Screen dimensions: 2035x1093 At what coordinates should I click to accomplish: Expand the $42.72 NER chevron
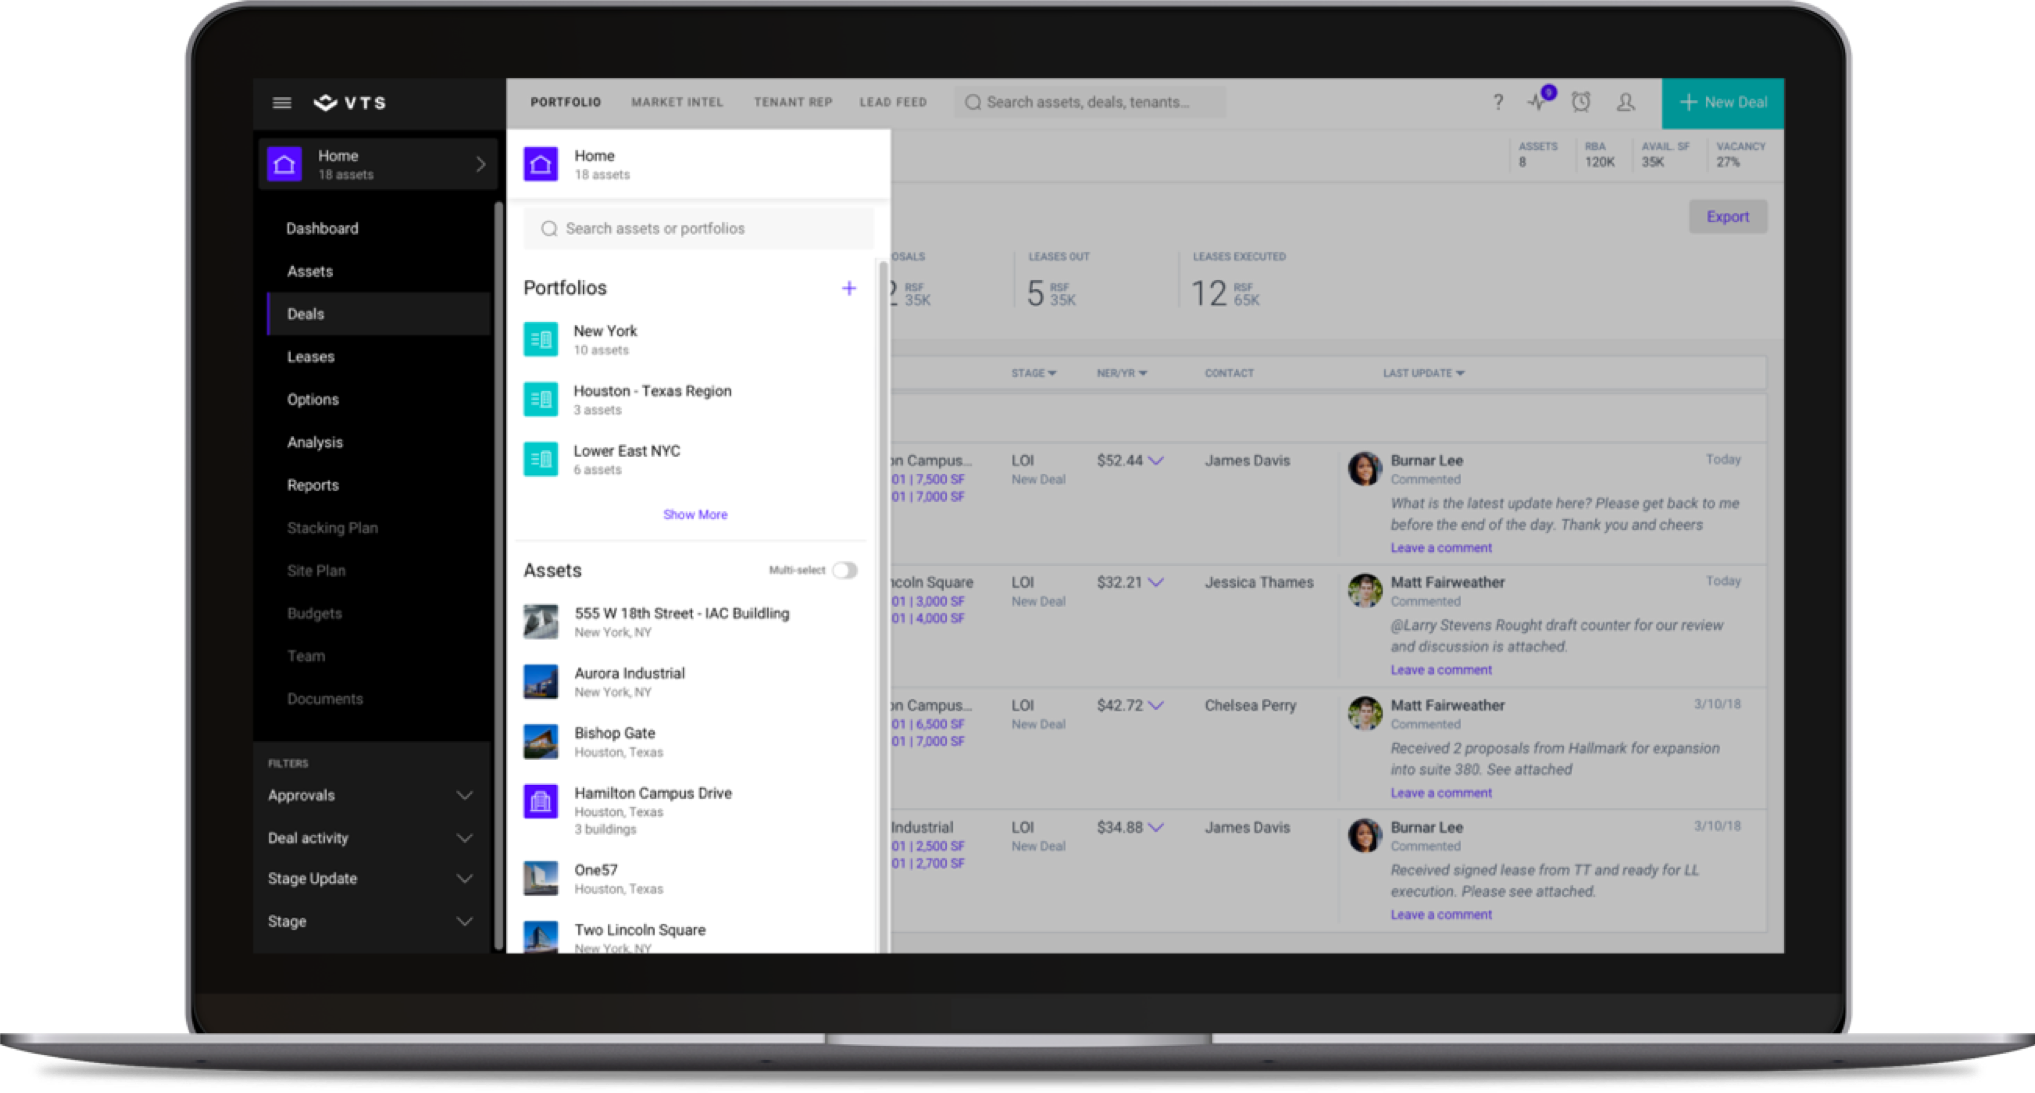pos(1156,705)
